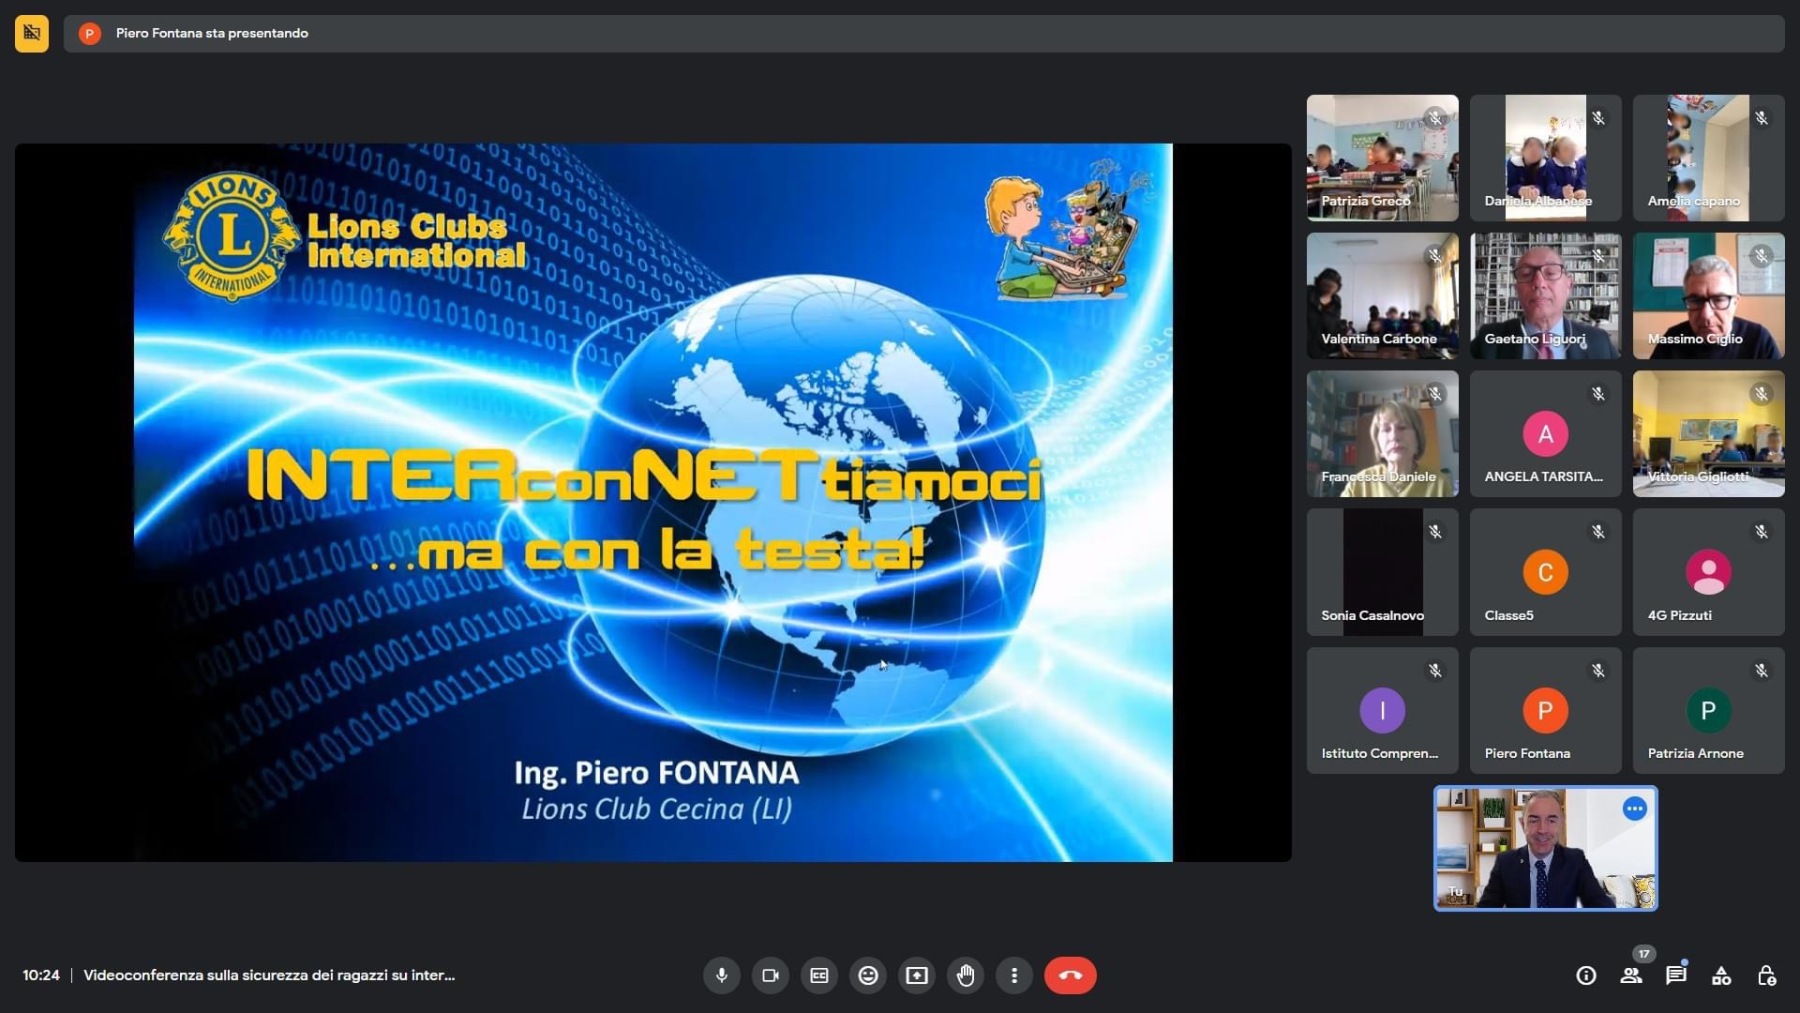Select Daniela Albanese video tile

[x=1545, y=158]
